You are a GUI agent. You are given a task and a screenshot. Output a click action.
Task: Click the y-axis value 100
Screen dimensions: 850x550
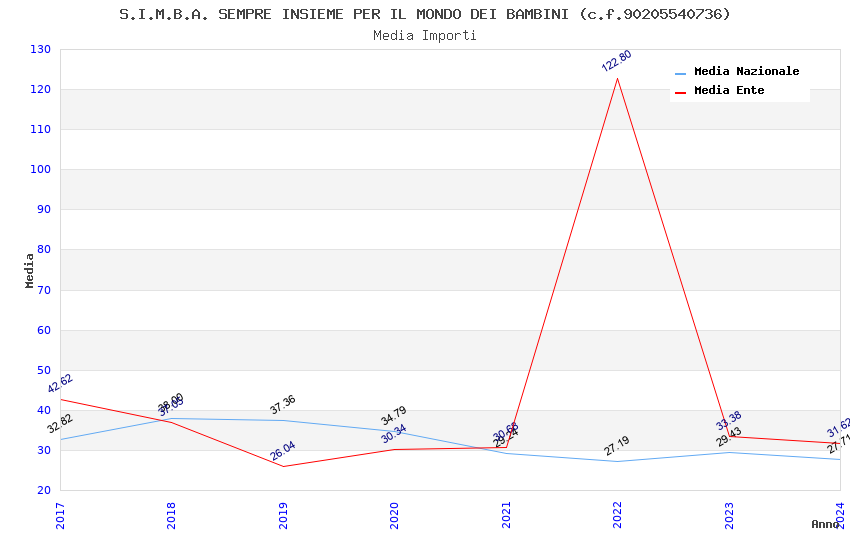click(41, 170)
